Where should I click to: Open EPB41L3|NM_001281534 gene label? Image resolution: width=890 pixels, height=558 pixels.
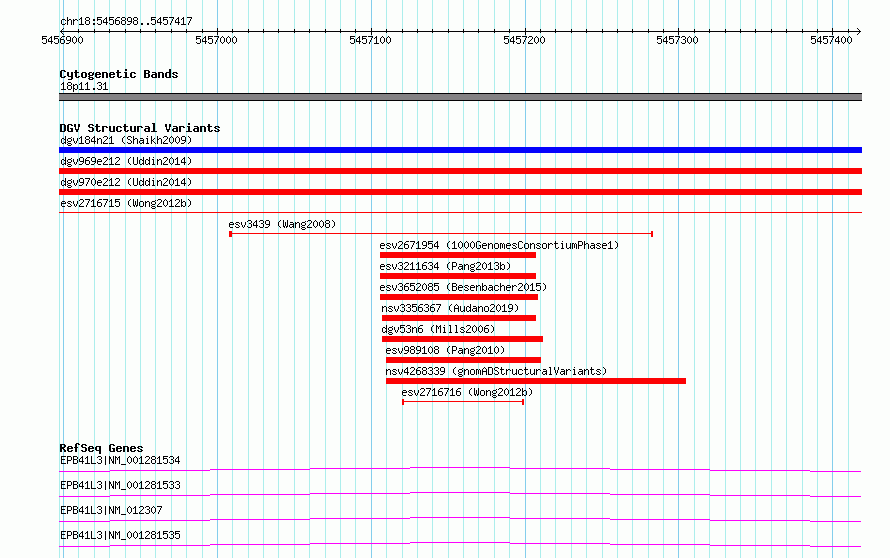(120, 460)
